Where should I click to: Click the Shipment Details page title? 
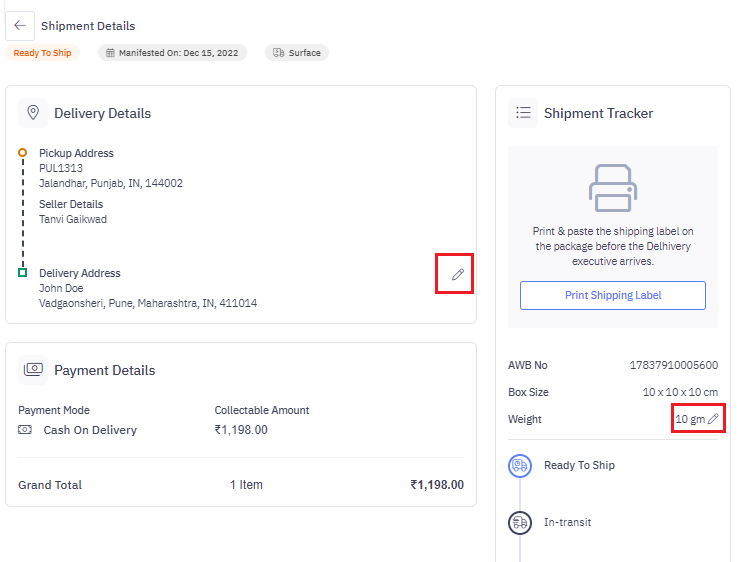click(88, 26)
